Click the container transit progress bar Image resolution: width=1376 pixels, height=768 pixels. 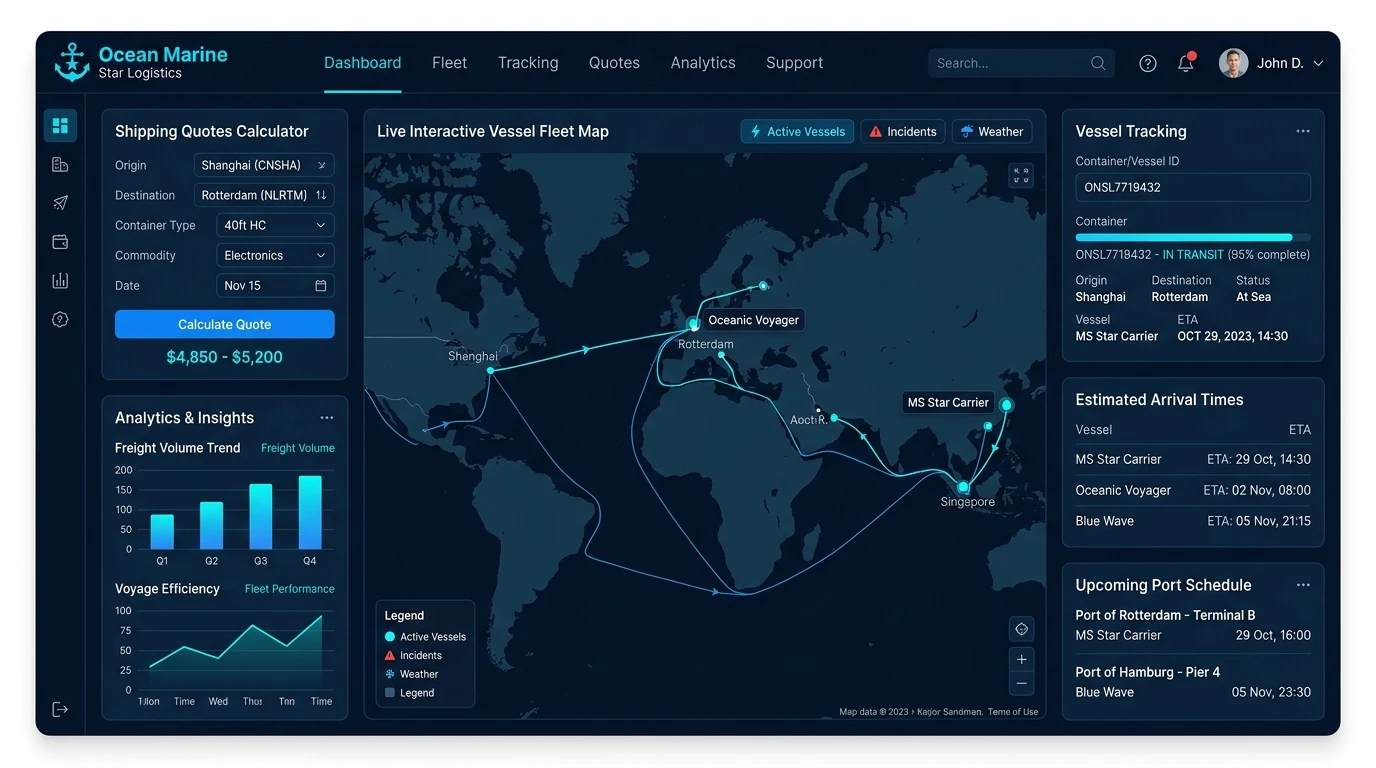(x=1193, y=238)
